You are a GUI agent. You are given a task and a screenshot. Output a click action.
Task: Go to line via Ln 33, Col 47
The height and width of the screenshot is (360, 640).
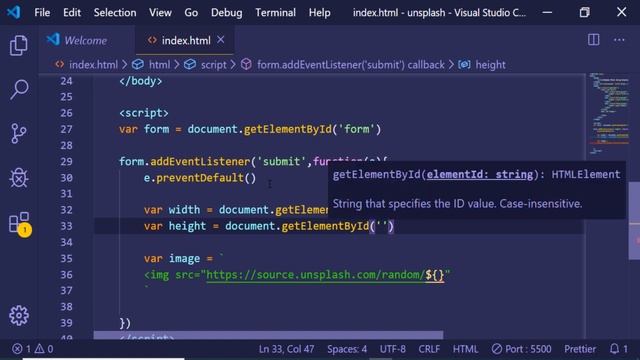pos(287,349)
